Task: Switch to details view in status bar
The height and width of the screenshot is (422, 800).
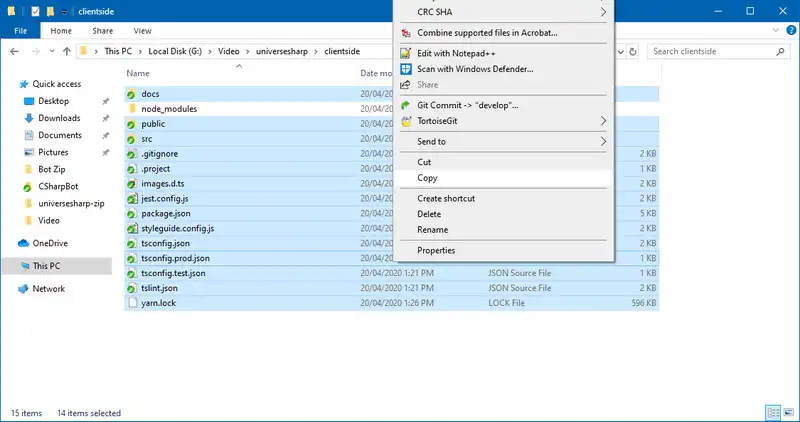Action: [x=772, y=412]
